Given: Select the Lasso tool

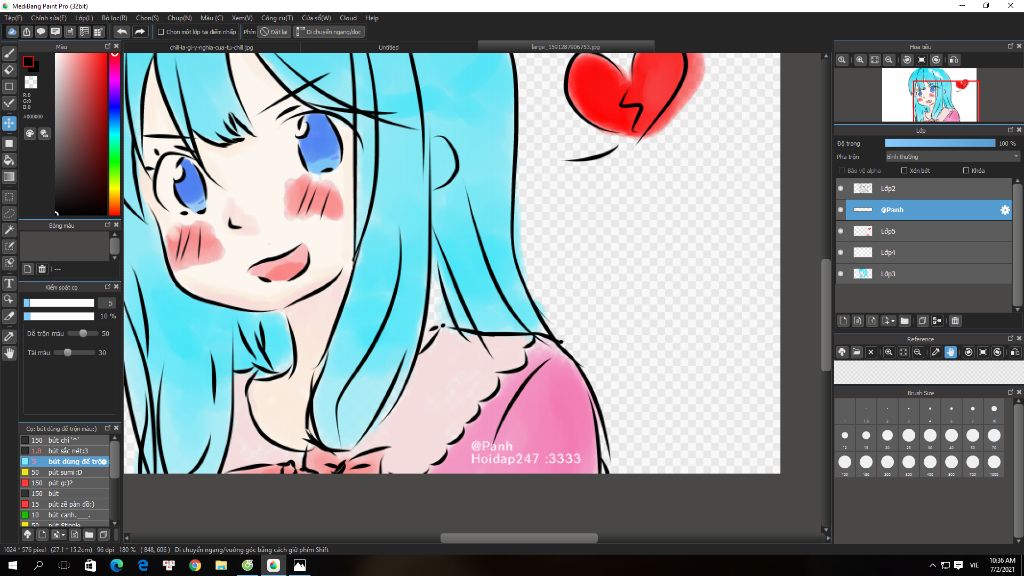Looking at the screenshot, I should pos(9,214).
